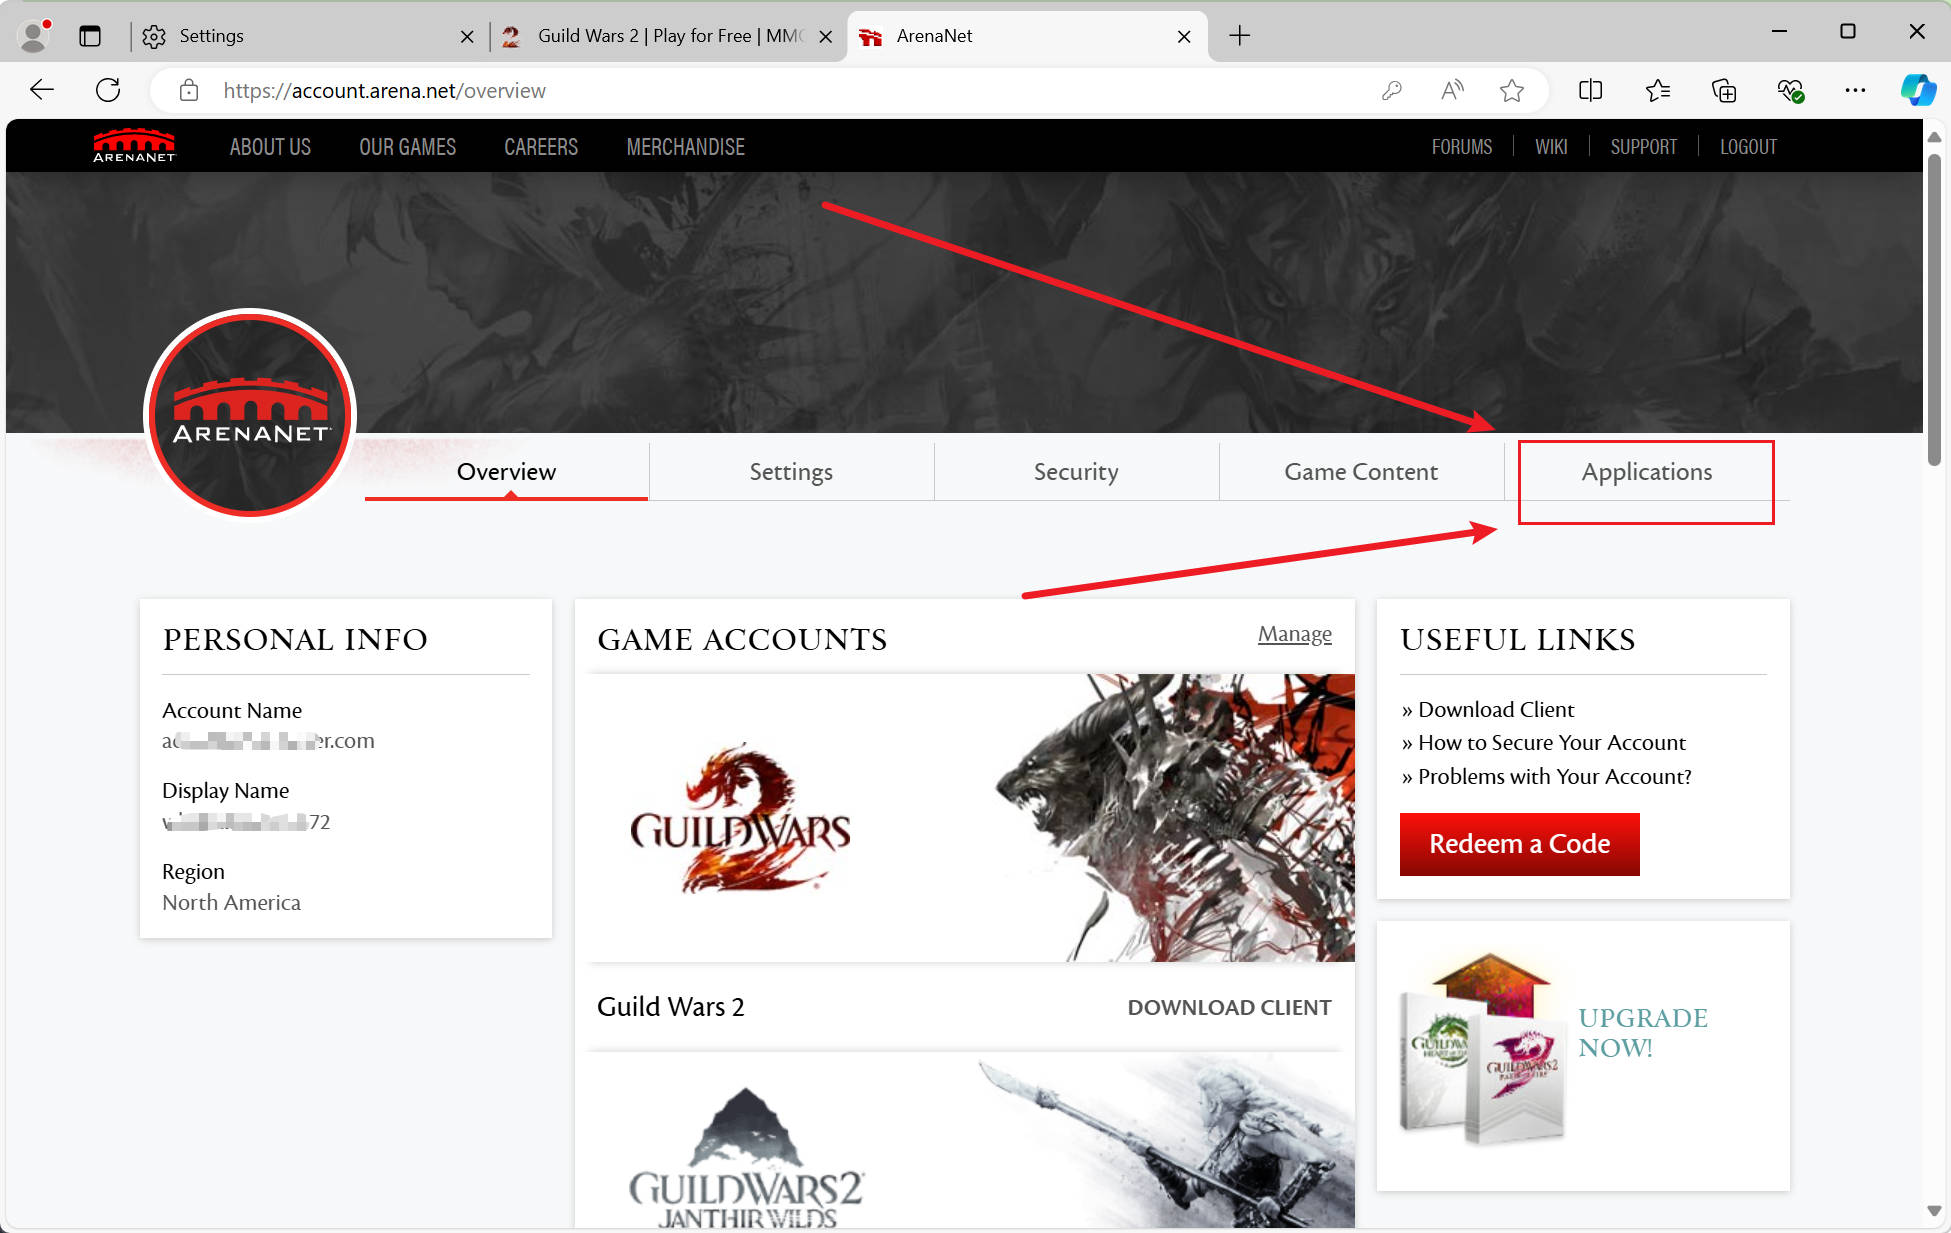Viewport: 1951px width, 1233px height.
Task: Open the Settings account tab
Action: [791, 472]
